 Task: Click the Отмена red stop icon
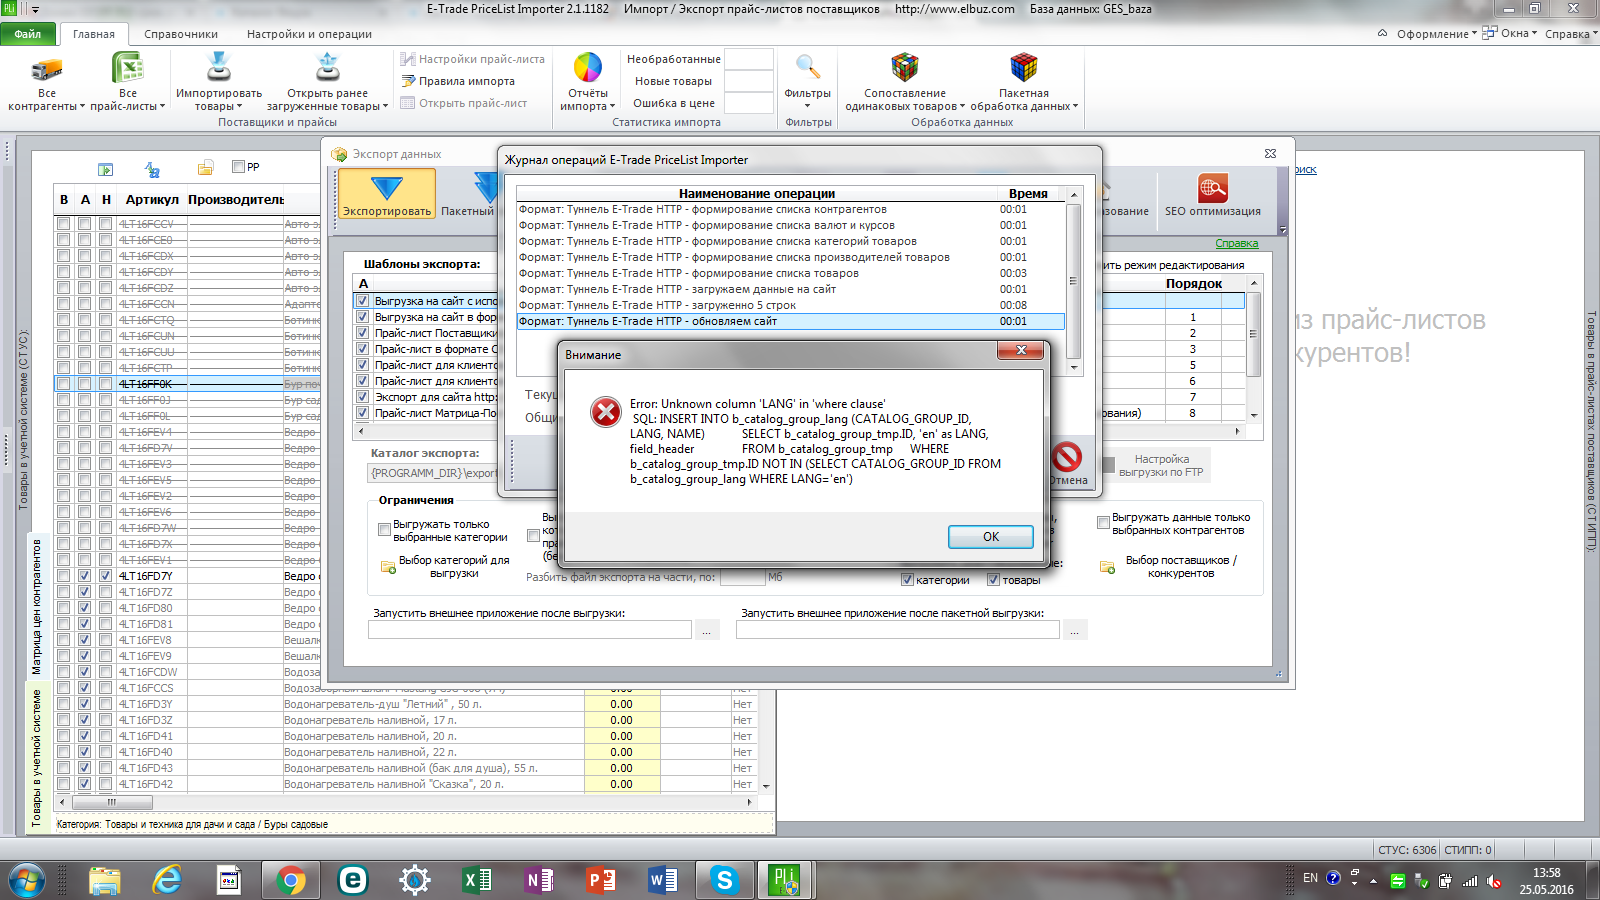point(1067,457)
